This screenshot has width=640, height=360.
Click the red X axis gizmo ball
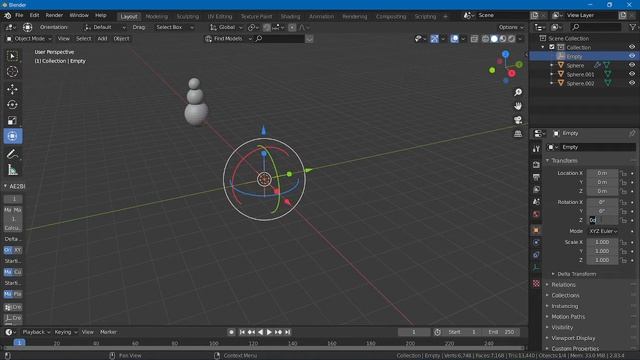(x=511, y=73)
